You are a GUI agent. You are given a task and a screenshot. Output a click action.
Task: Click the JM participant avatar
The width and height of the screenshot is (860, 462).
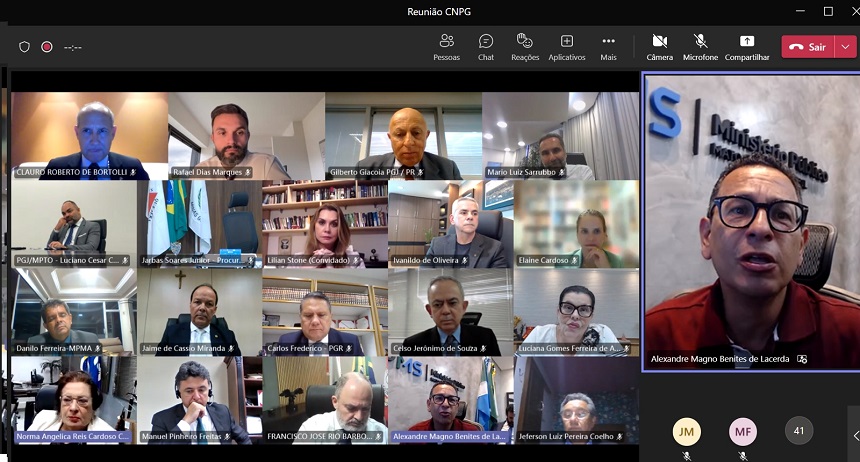click(x=686, y=431)
